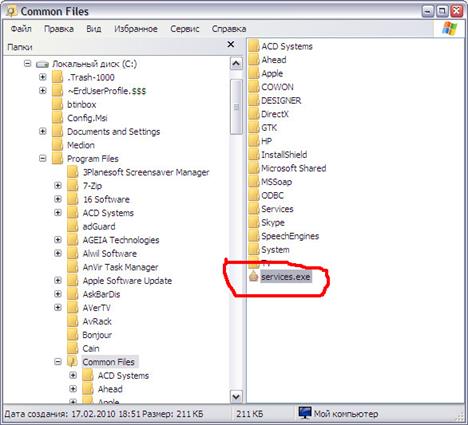Click the folder tree scroll down arrow

236,396
